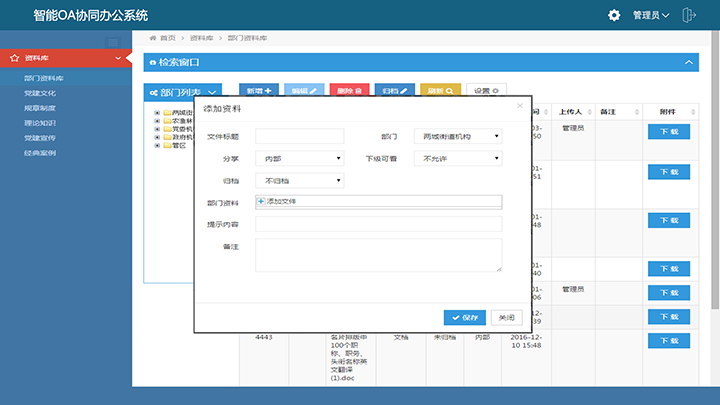720x405 pixels.
Task: Open the 分享 dropdown showing 内部
Action: 299,158
